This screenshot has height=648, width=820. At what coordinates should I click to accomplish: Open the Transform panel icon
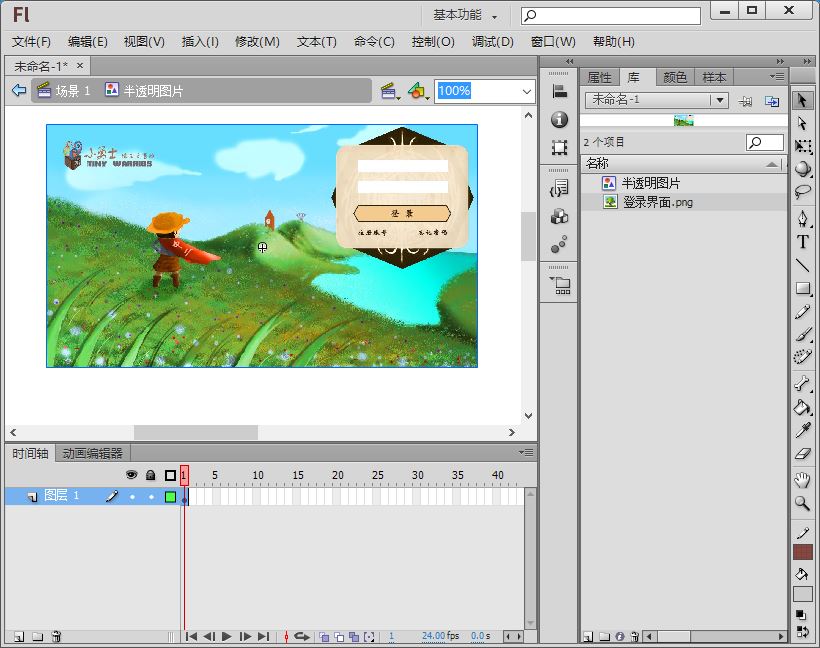click(560, 147)
